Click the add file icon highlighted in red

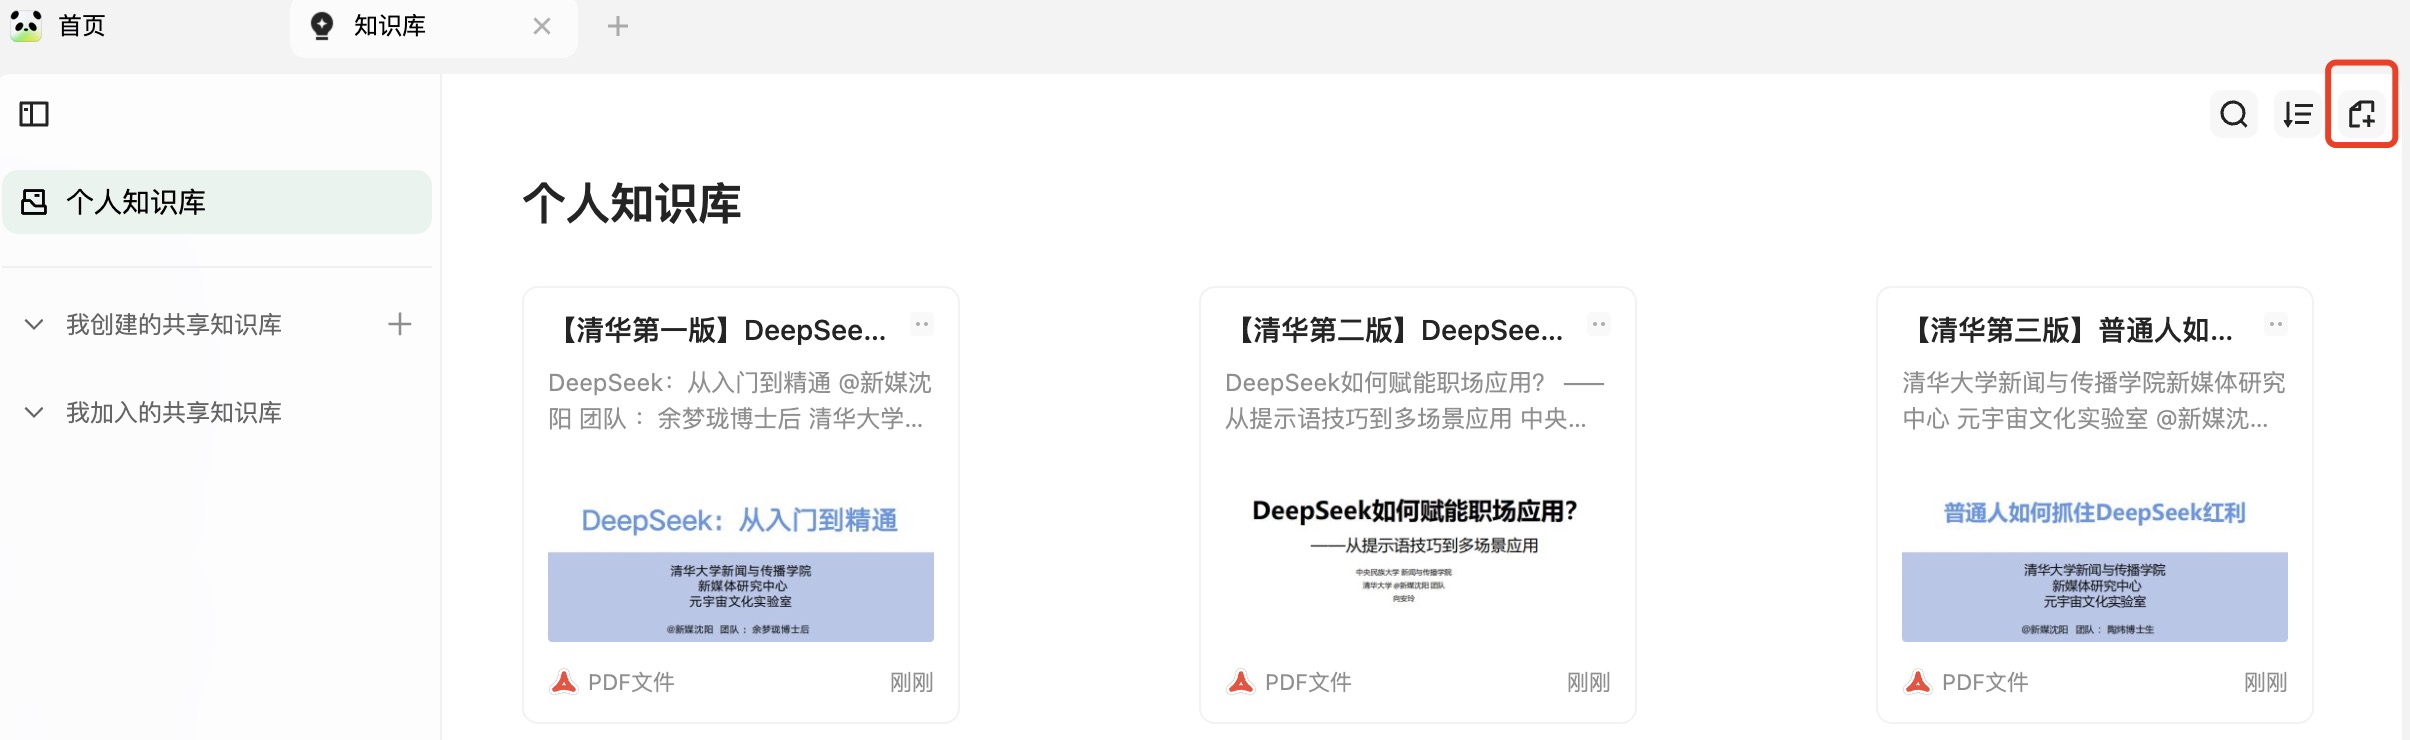point(2361,114)
